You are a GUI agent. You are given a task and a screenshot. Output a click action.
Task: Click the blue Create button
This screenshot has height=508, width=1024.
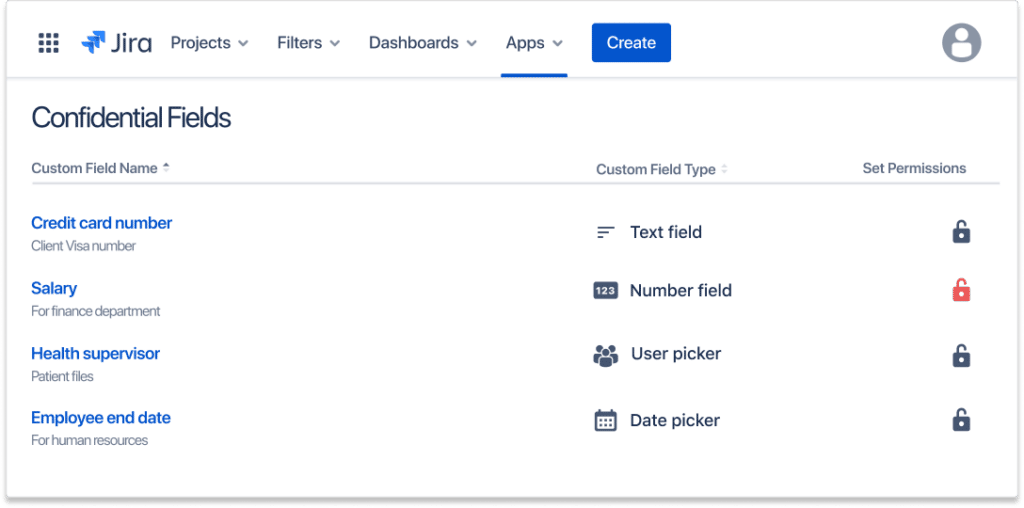(631, 43)
